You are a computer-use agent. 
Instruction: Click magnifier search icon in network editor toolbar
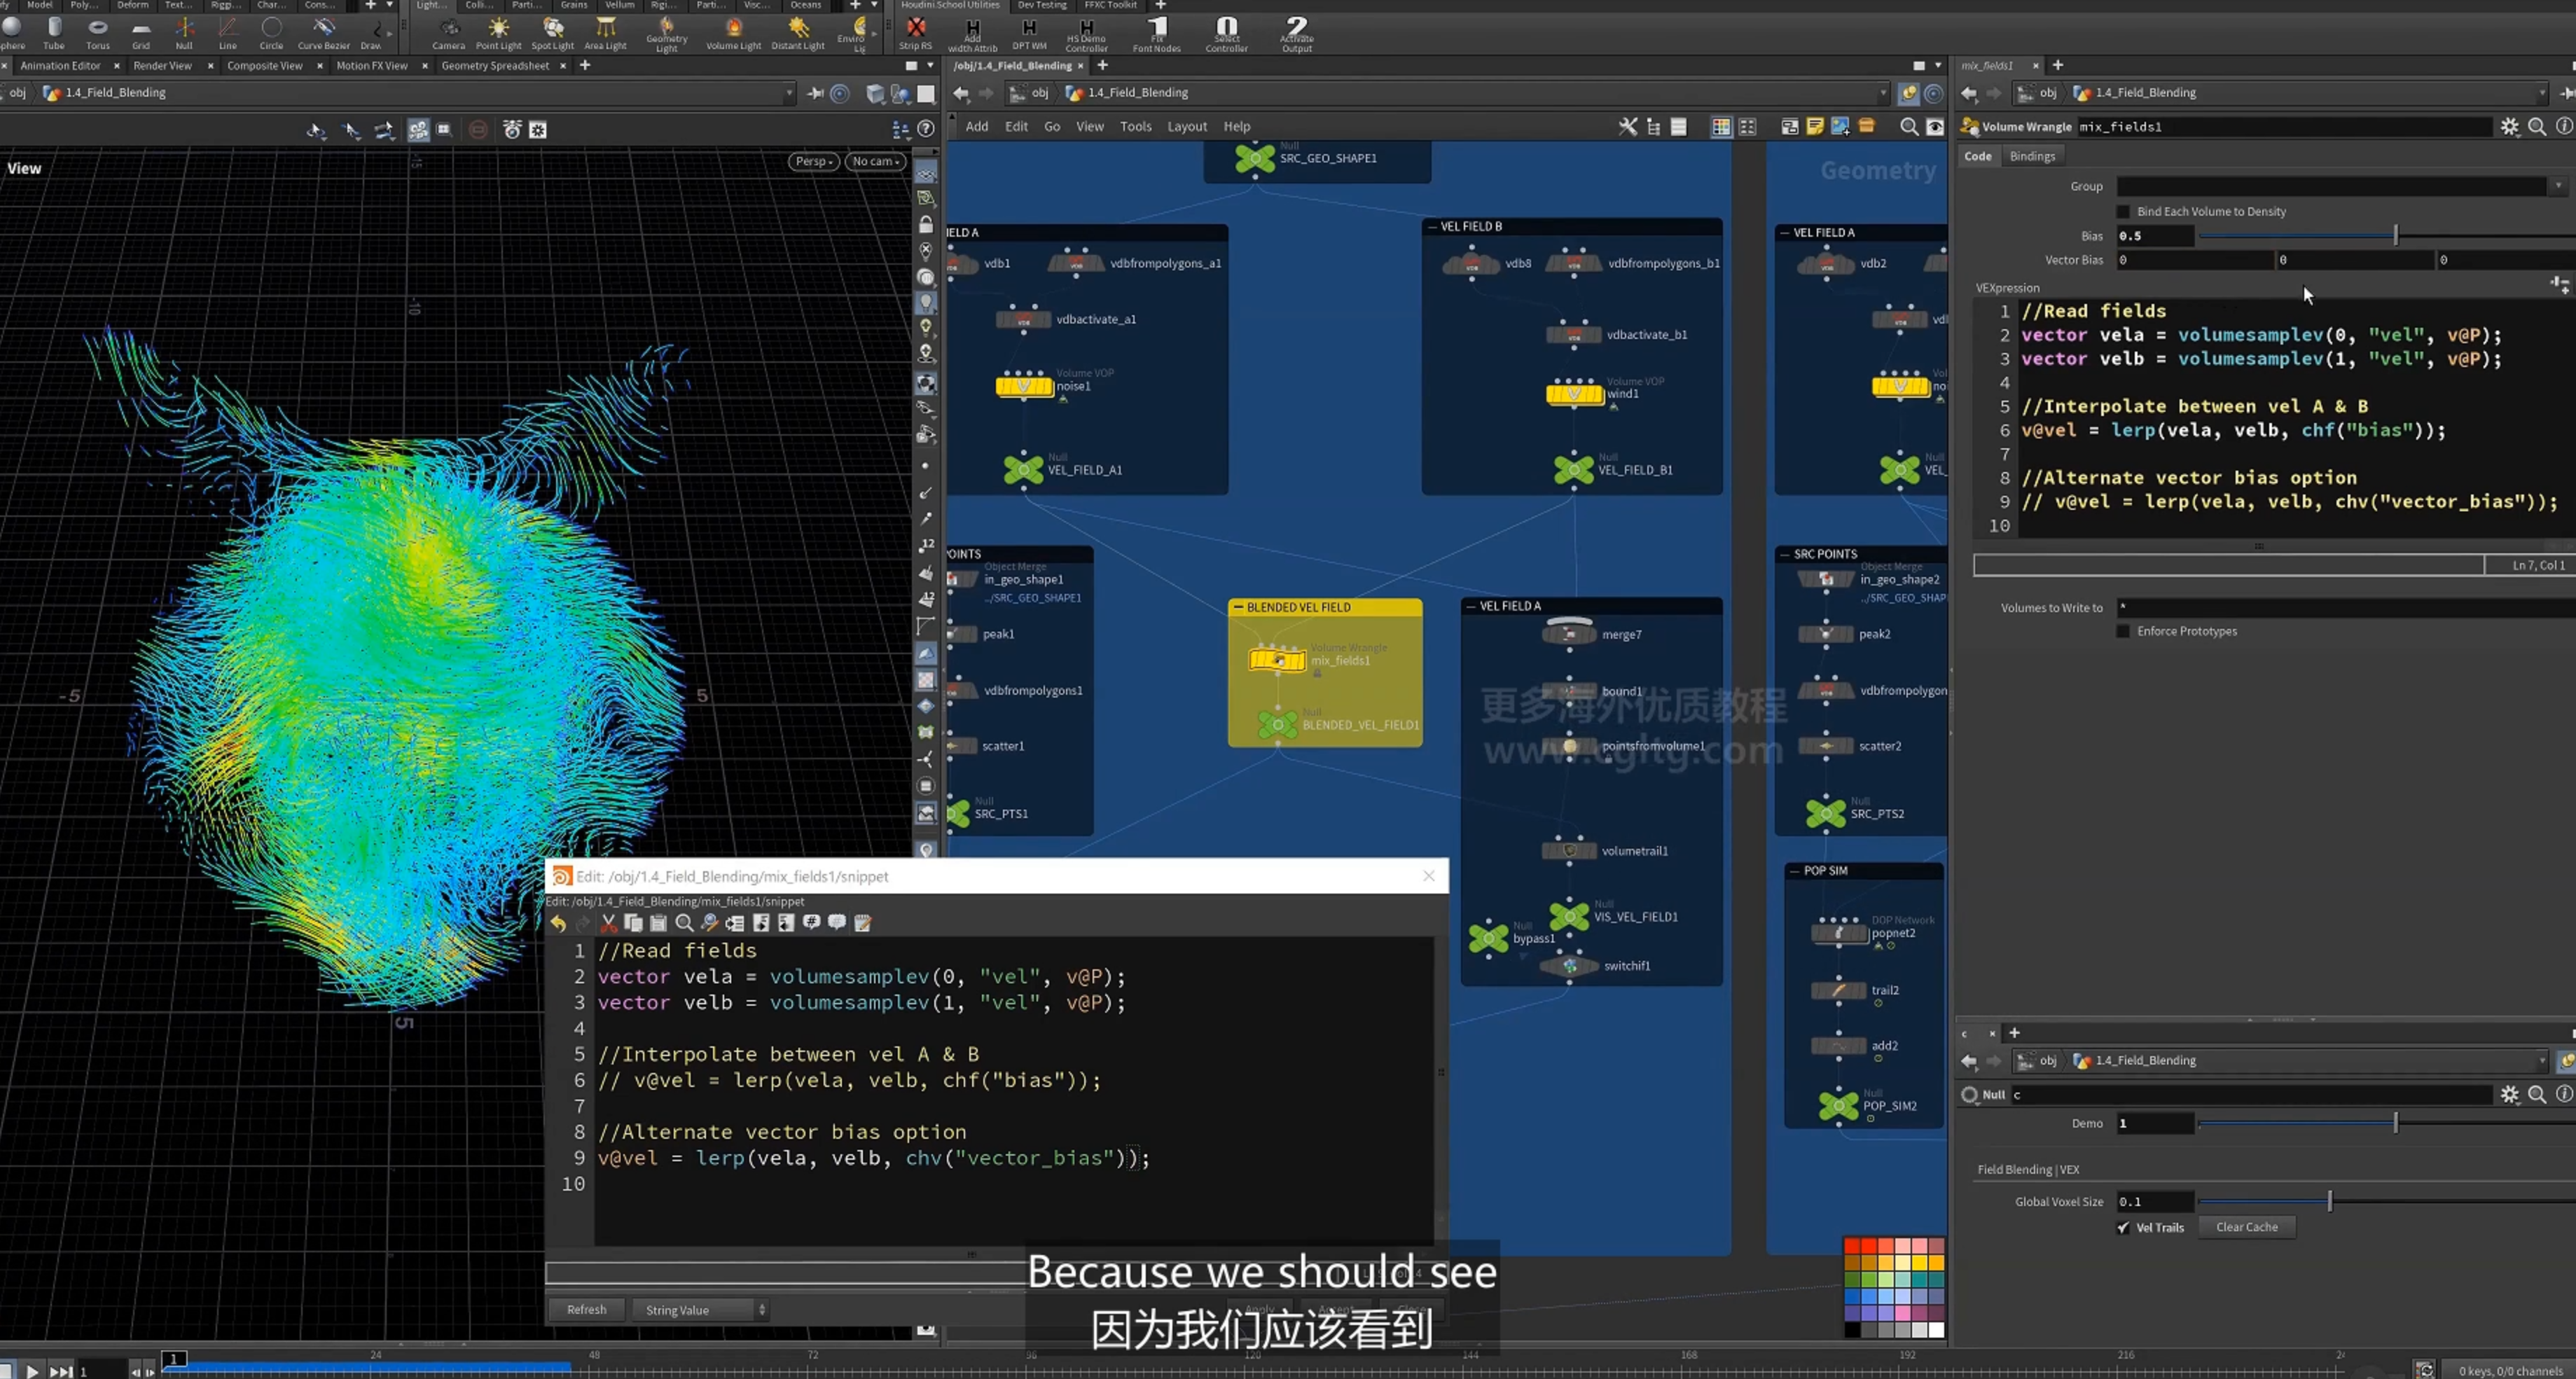tap(1908, 127)
